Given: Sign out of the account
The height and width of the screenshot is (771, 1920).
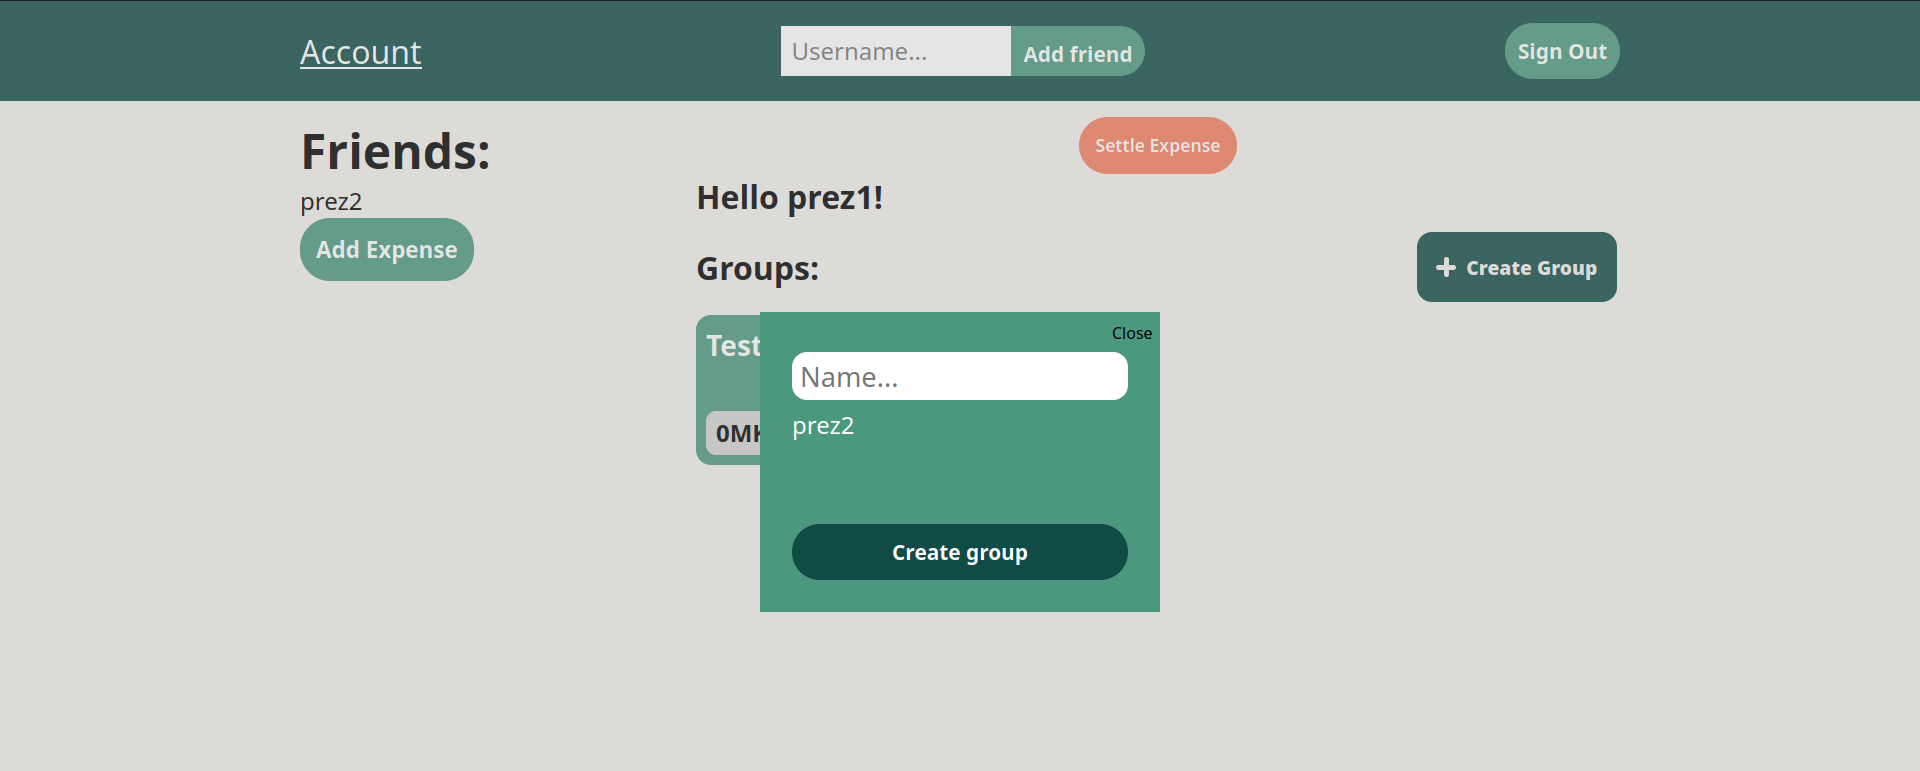Looking at the screenshot, I should 1561,51.
